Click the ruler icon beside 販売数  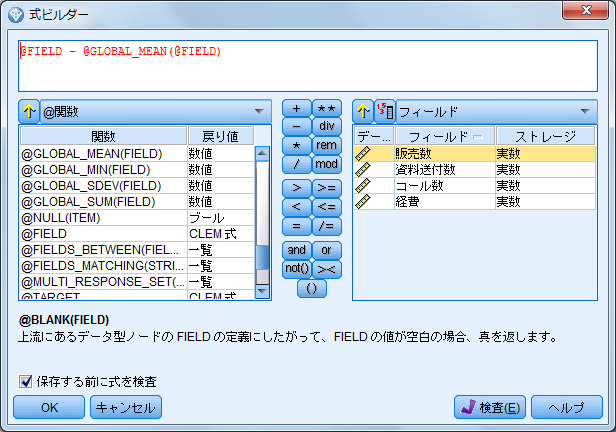363,154
